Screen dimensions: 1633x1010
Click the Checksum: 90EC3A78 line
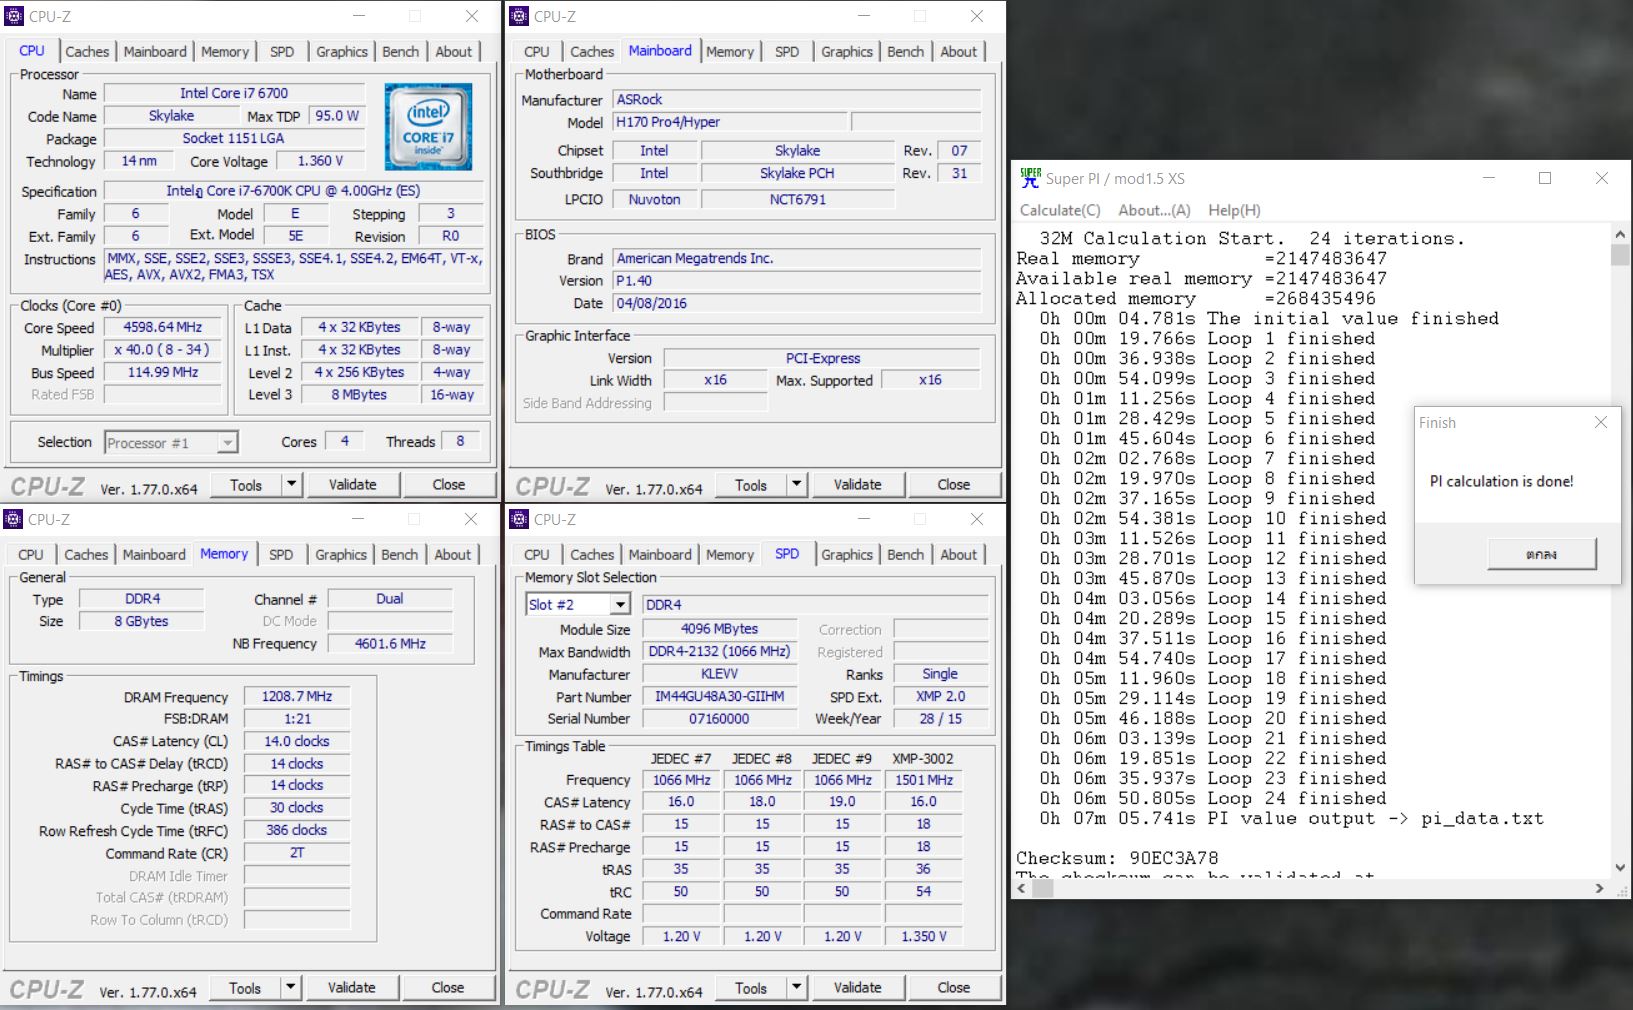tap(1117, 858)
